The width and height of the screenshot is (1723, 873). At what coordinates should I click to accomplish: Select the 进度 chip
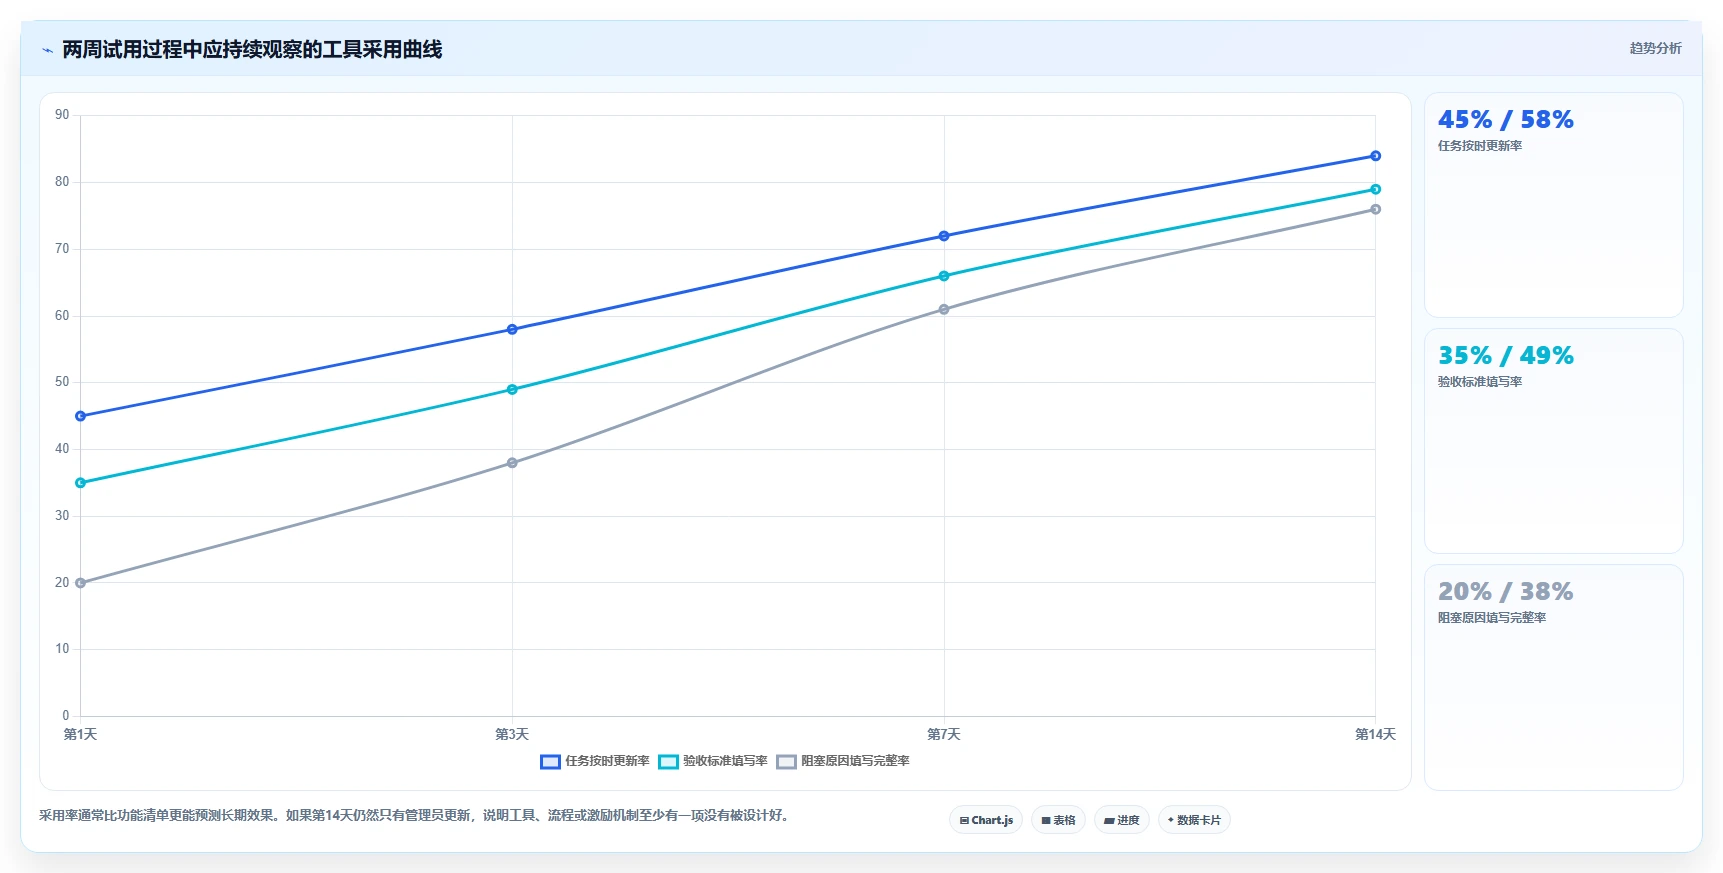click(x=1121, y=820)
